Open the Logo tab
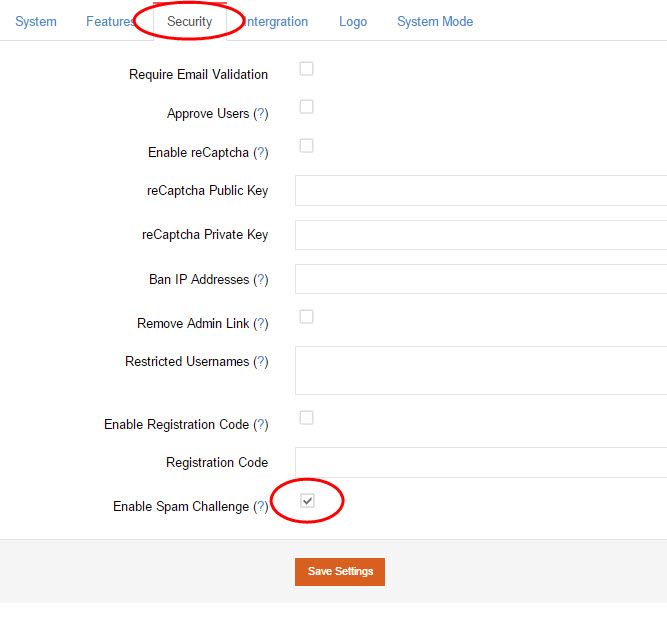 point(353,22)
